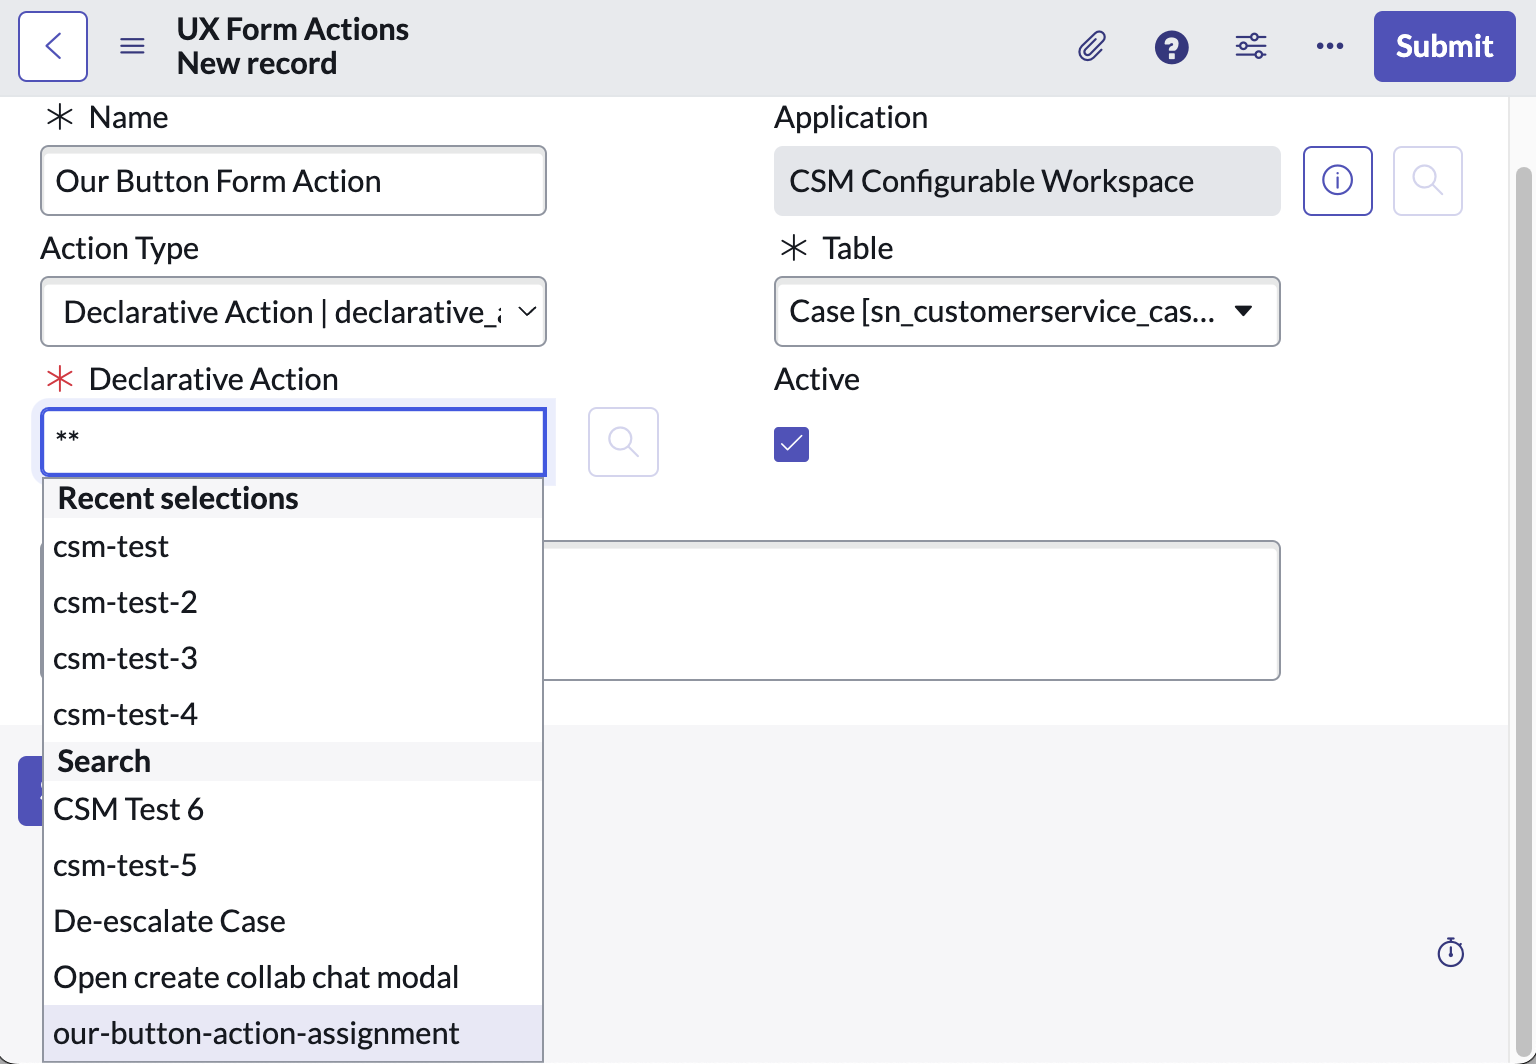Open the Application info icon
This screenshot has width=1536, height=1064.
[x=1338, y=181]
